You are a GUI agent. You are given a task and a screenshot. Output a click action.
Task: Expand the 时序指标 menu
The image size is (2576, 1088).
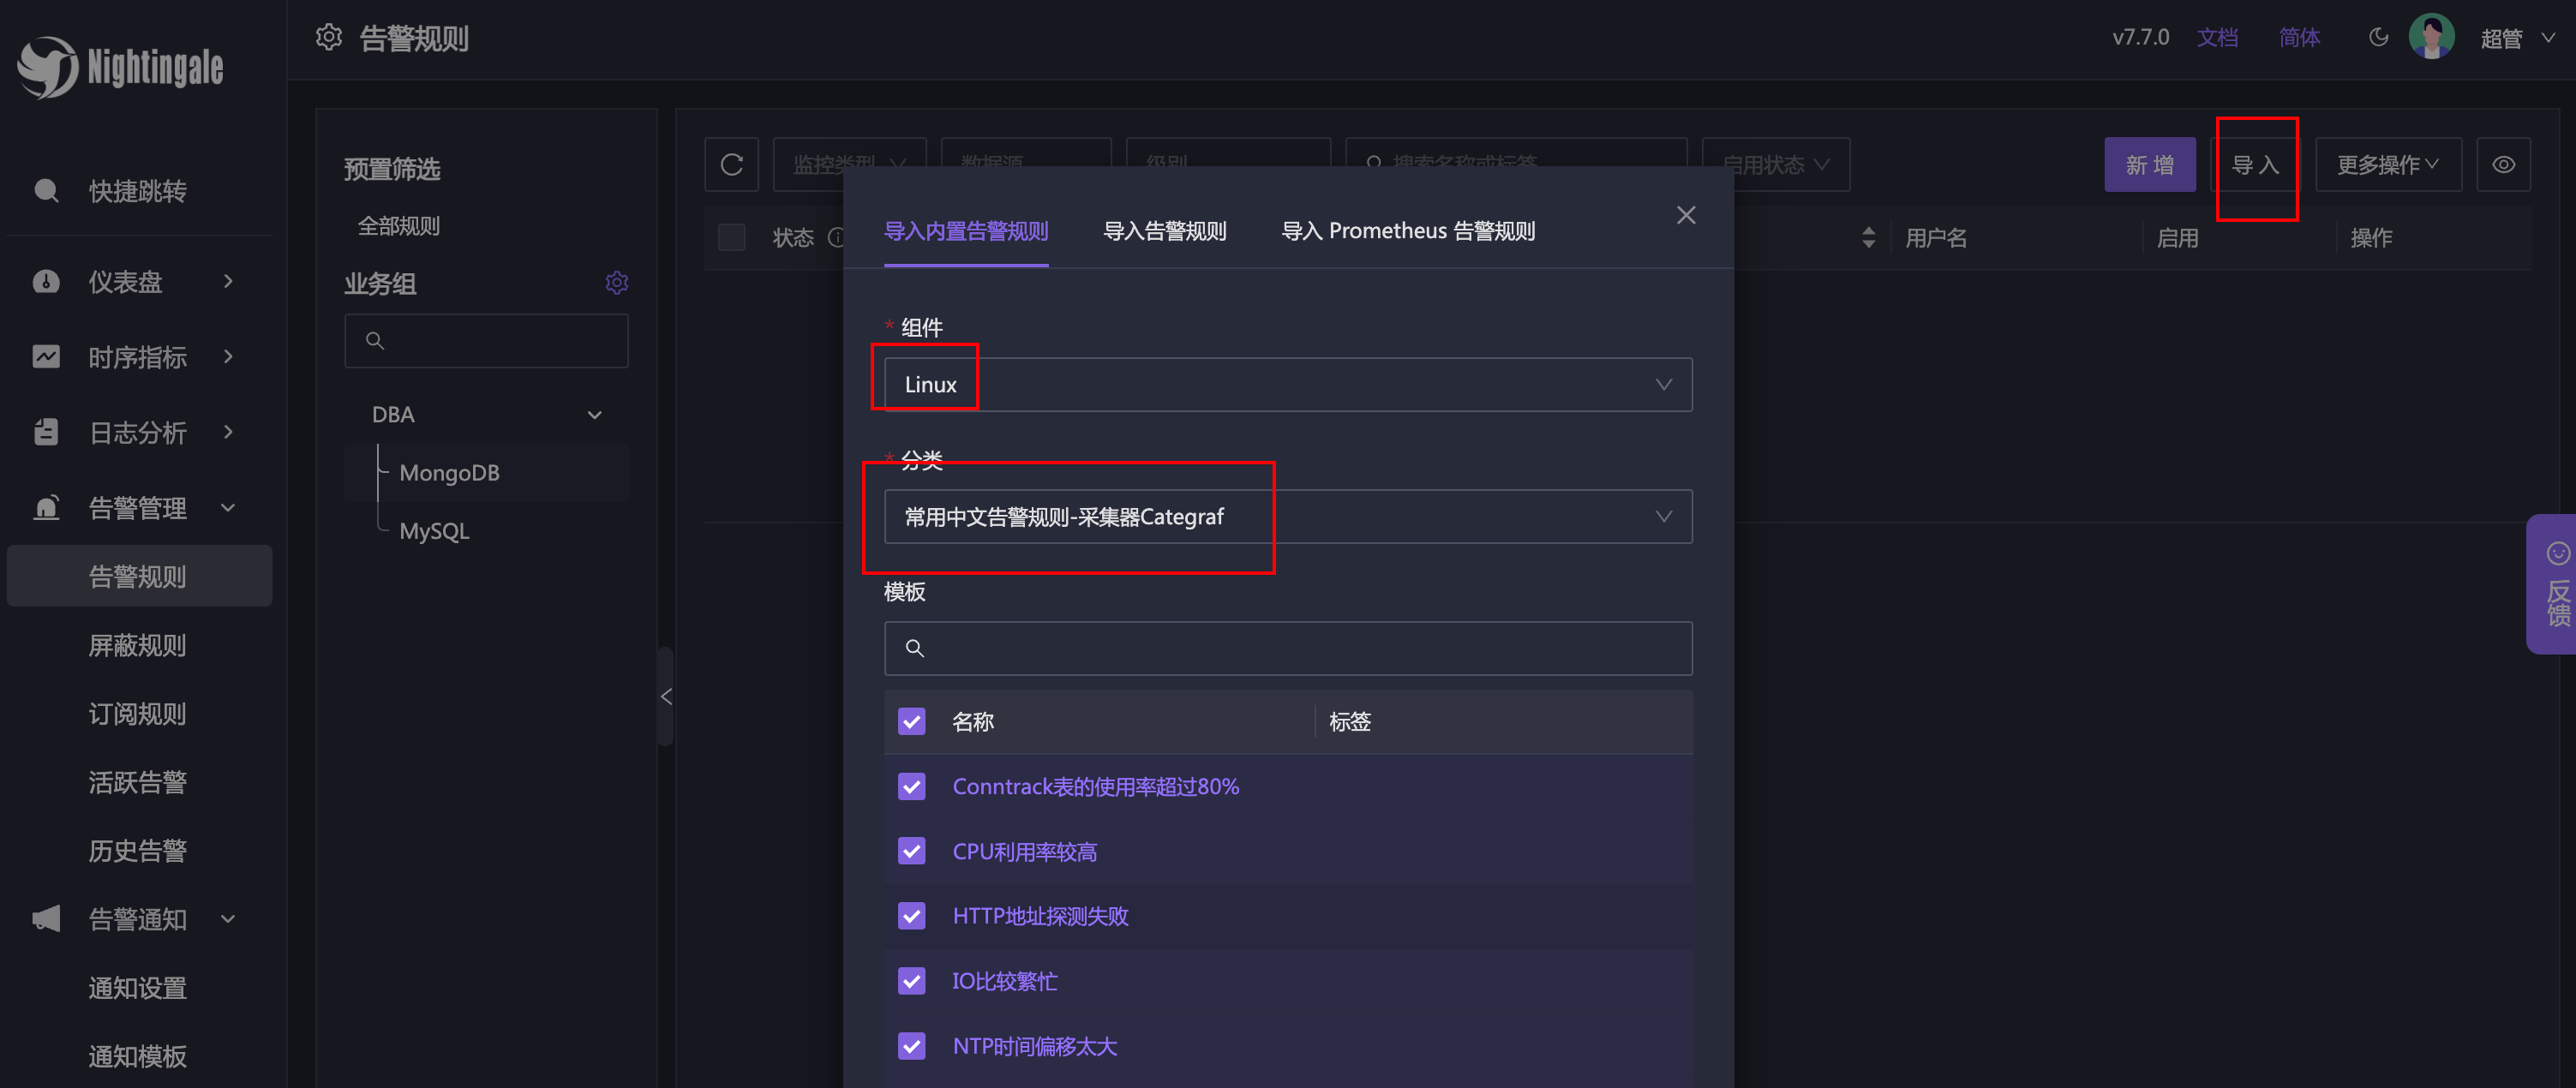tap(229, 356)
